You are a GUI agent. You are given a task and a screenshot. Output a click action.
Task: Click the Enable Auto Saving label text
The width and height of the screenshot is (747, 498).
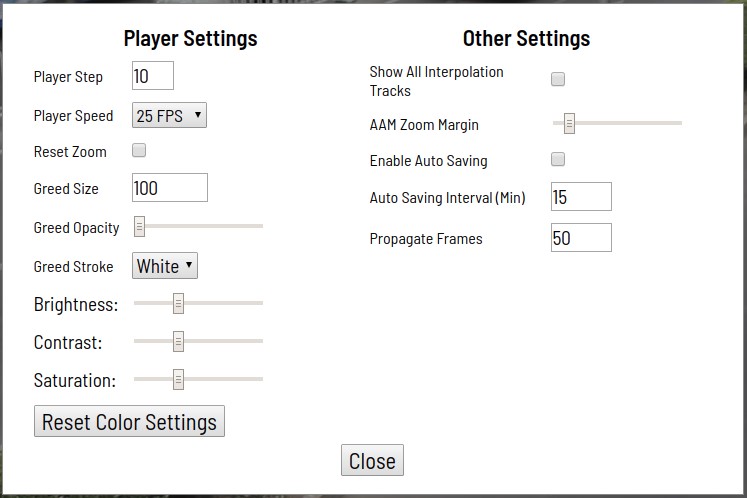coord(428,161)
